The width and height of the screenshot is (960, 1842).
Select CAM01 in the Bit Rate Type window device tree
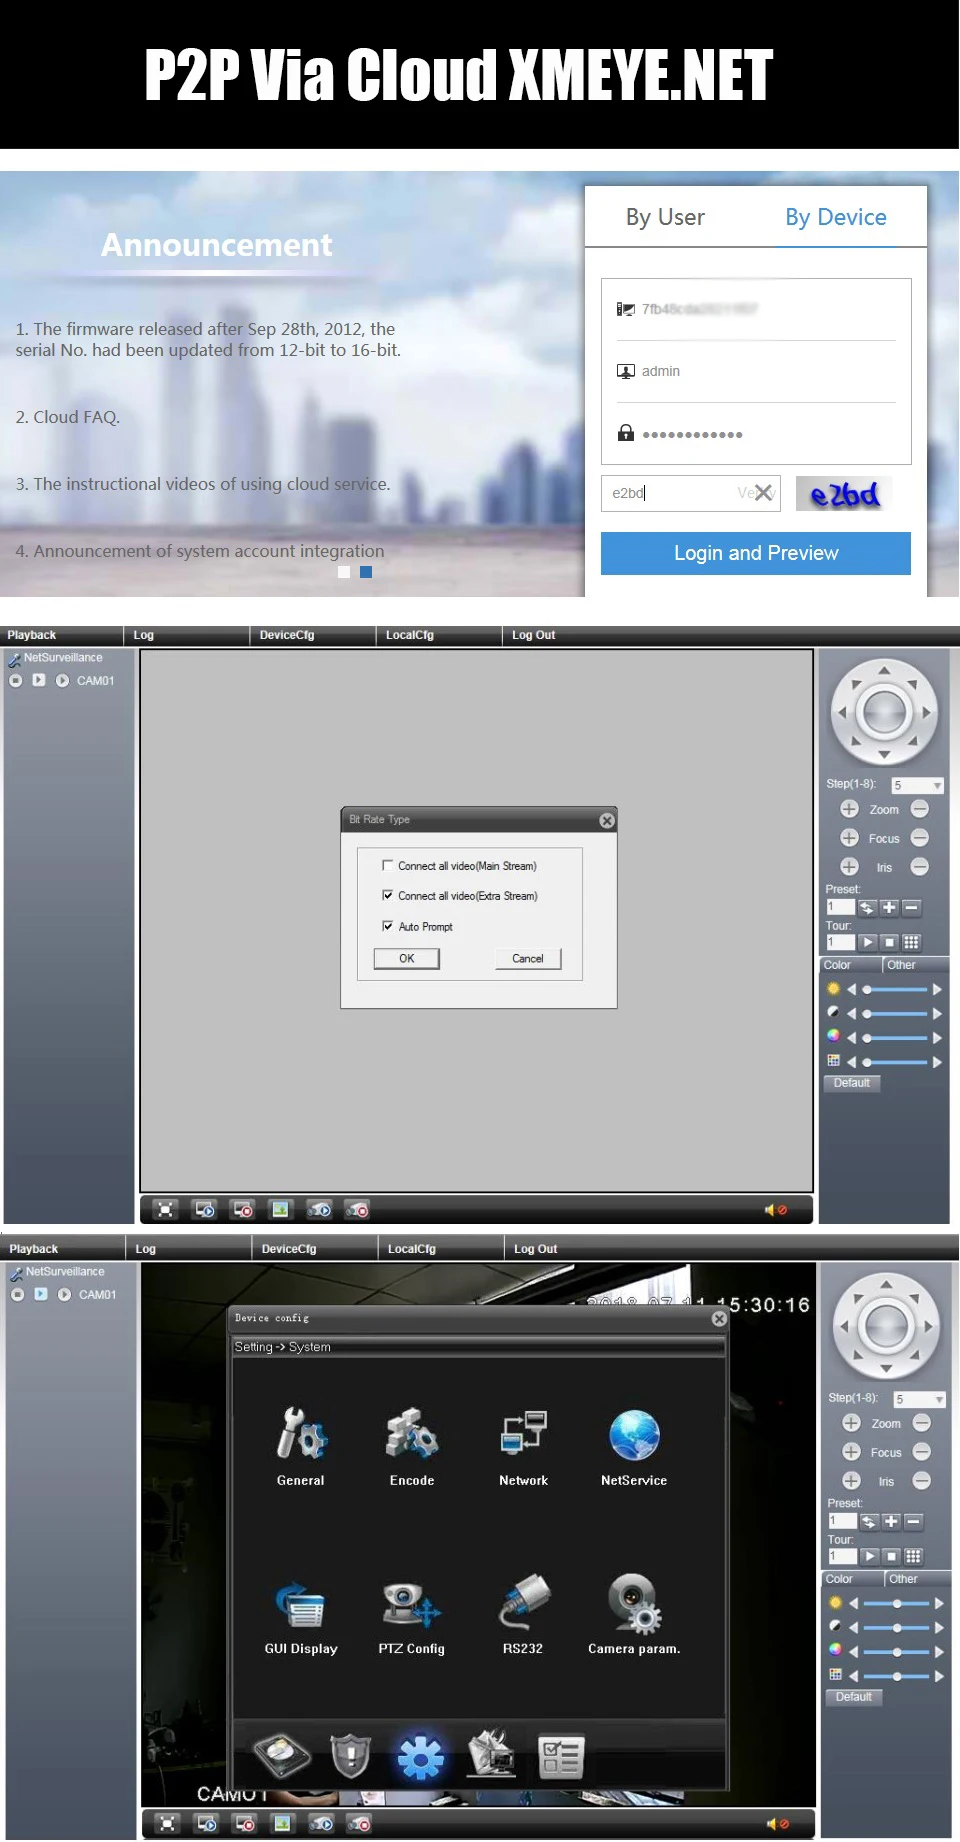[95, 681]
